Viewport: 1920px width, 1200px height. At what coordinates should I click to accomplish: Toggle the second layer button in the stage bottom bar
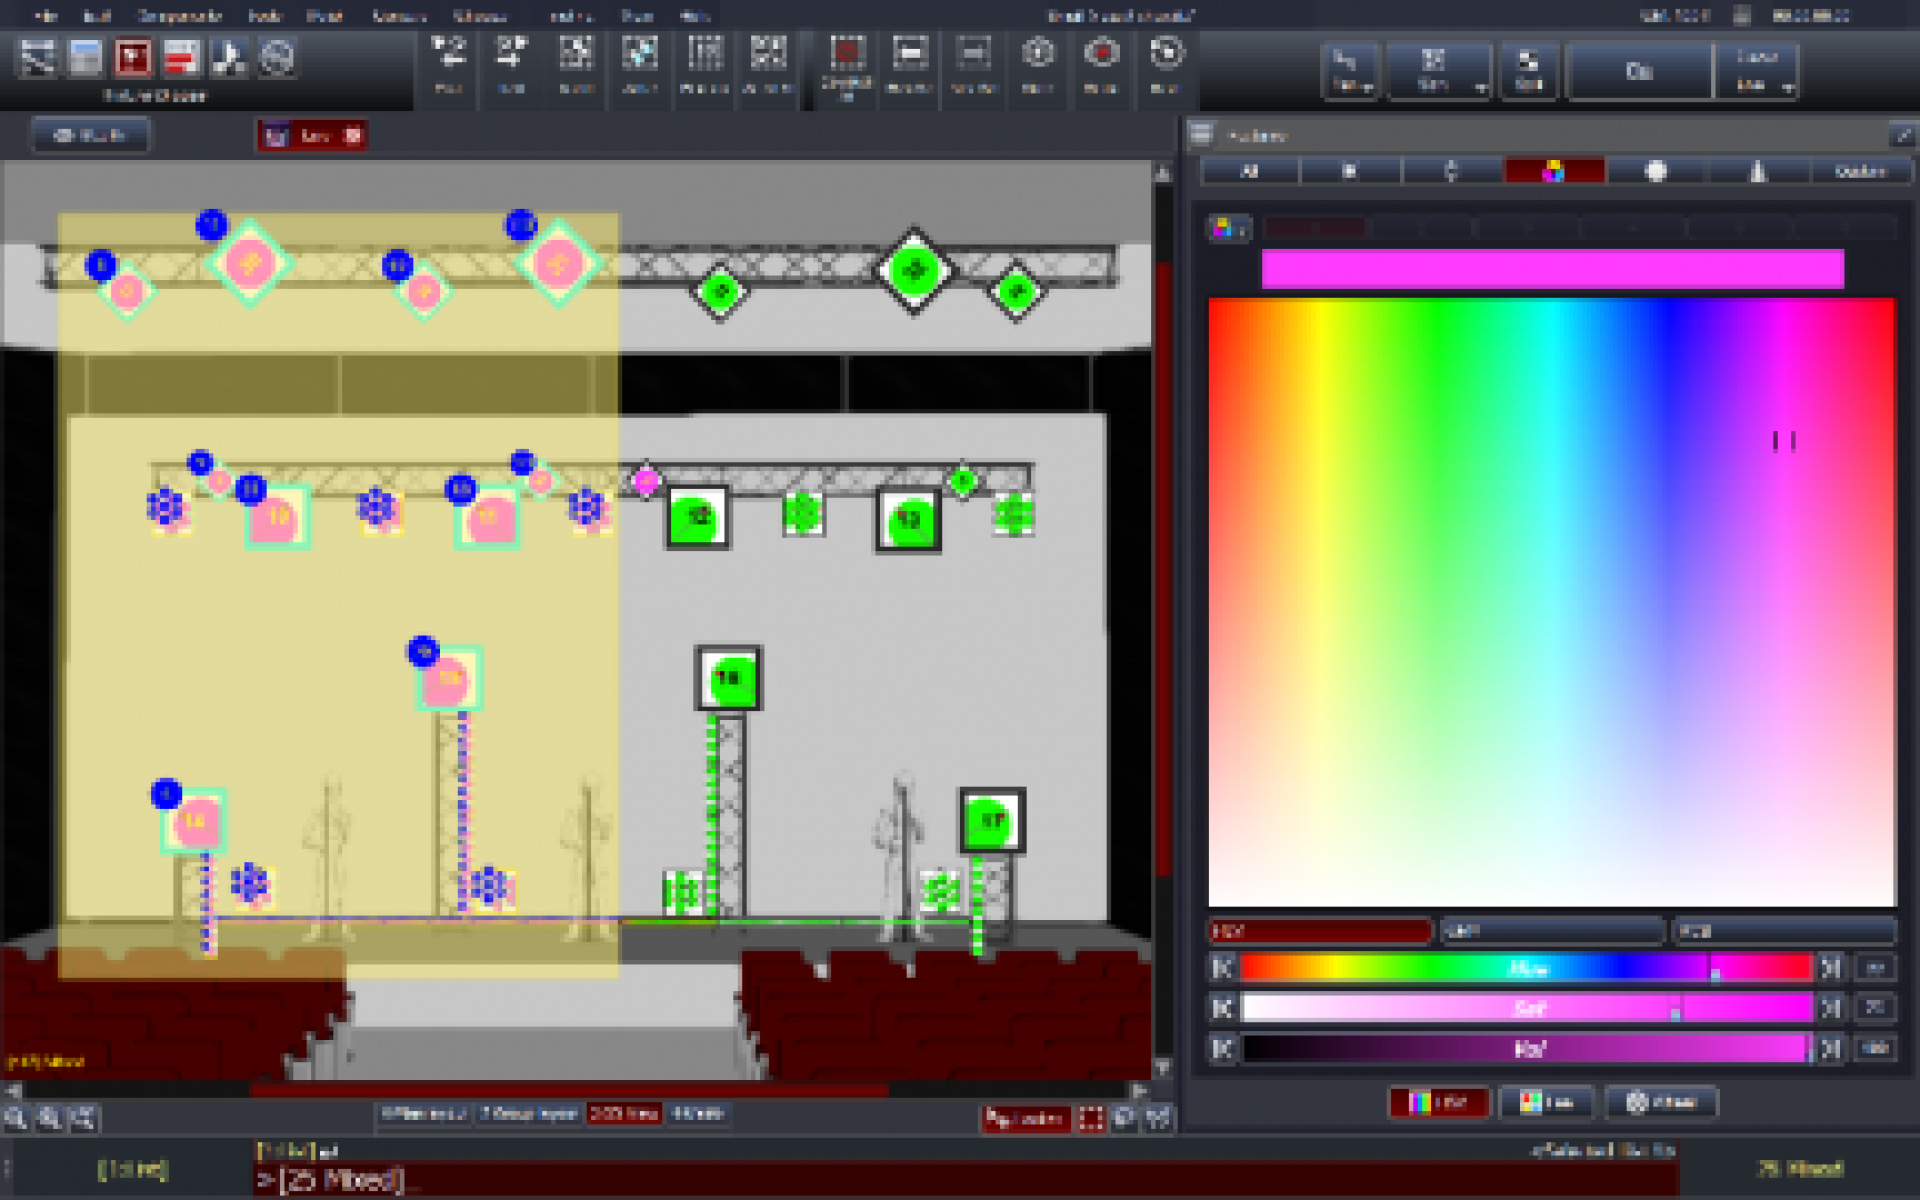pyautogui.click(x=529, y=1114)
